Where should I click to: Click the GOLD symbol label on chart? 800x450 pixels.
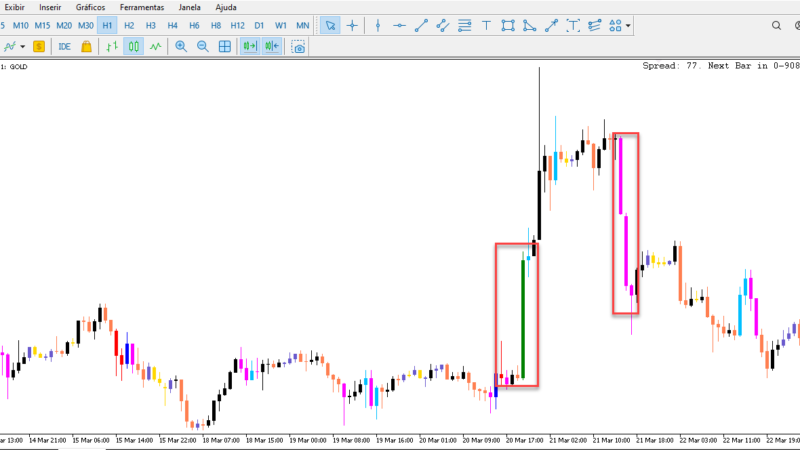coord(18,67)
